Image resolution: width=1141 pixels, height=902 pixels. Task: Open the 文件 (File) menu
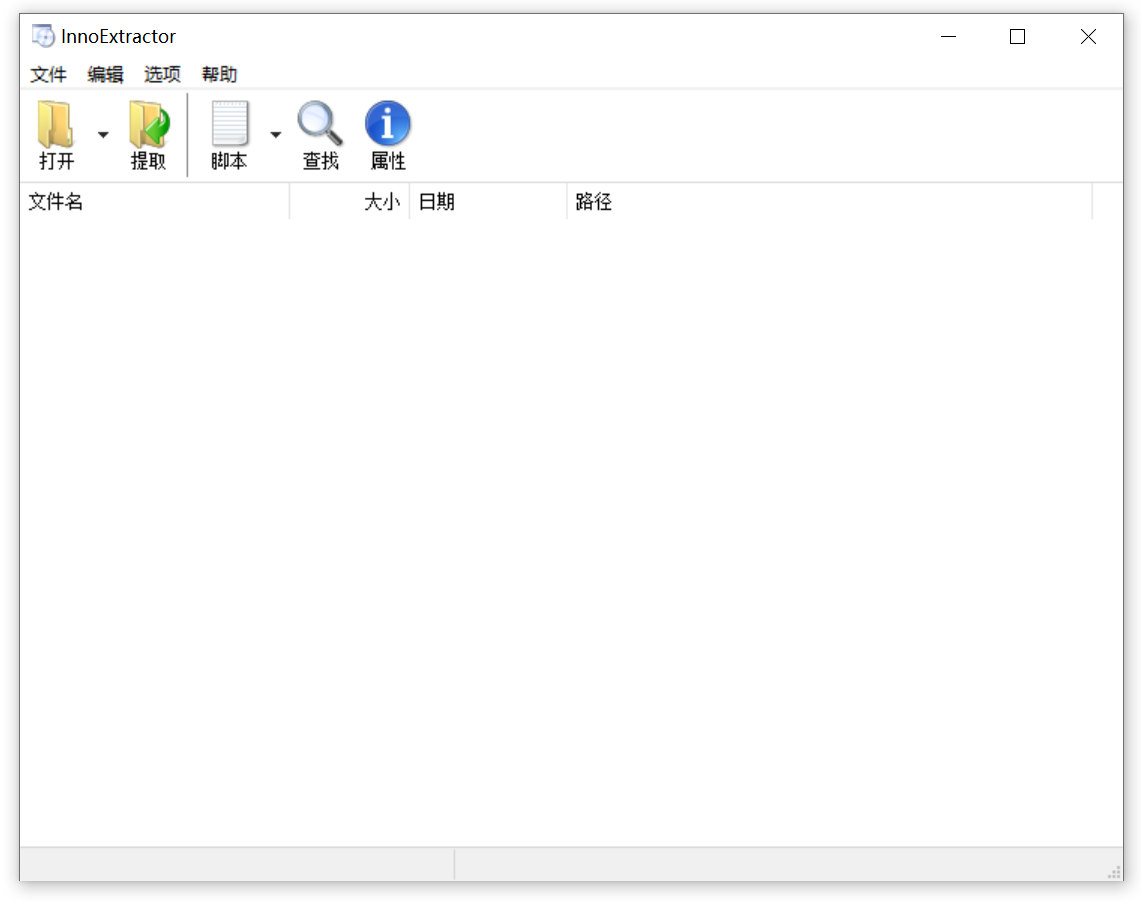[x=48, y=75]
